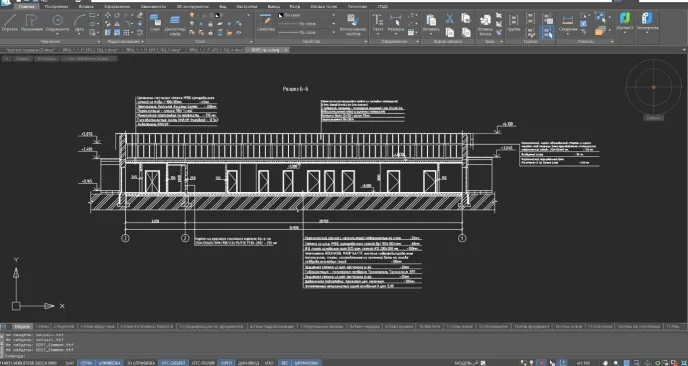Open the Диспетчер слоев layer manager

coord(175,24)
